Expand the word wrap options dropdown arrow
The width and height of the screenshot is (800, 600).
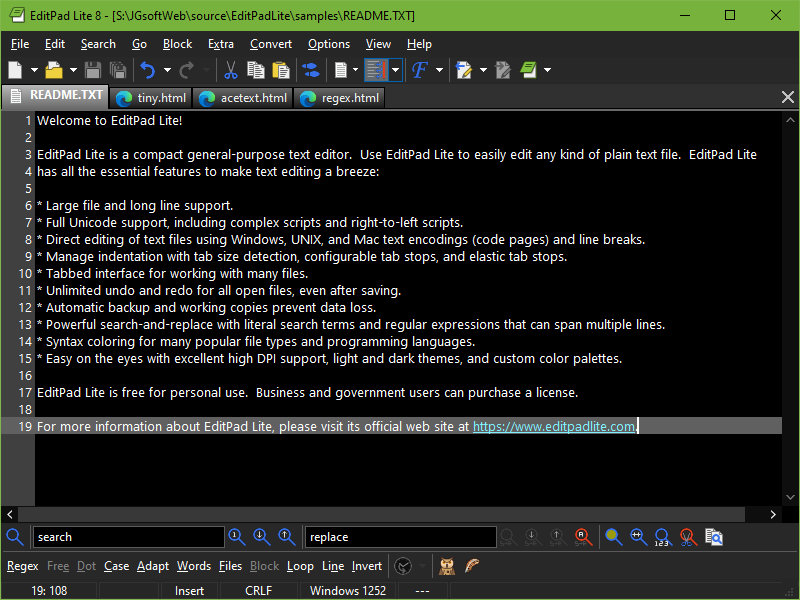click(x=395, y=70)
